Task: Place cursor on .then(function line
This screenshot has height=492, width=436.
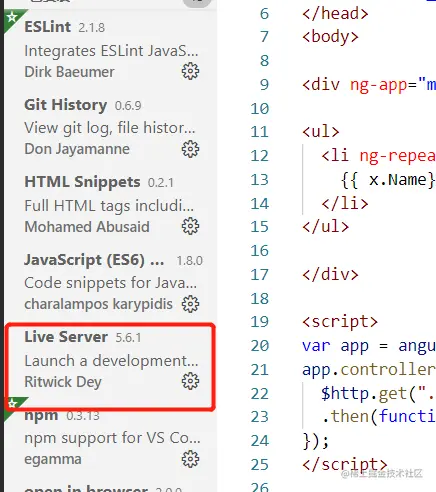Action: [379, 417]
